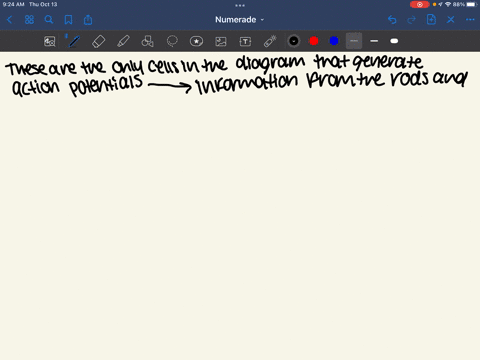Open the search tool
The width and height of the screenshot is (480, 360).
(49, 20)
